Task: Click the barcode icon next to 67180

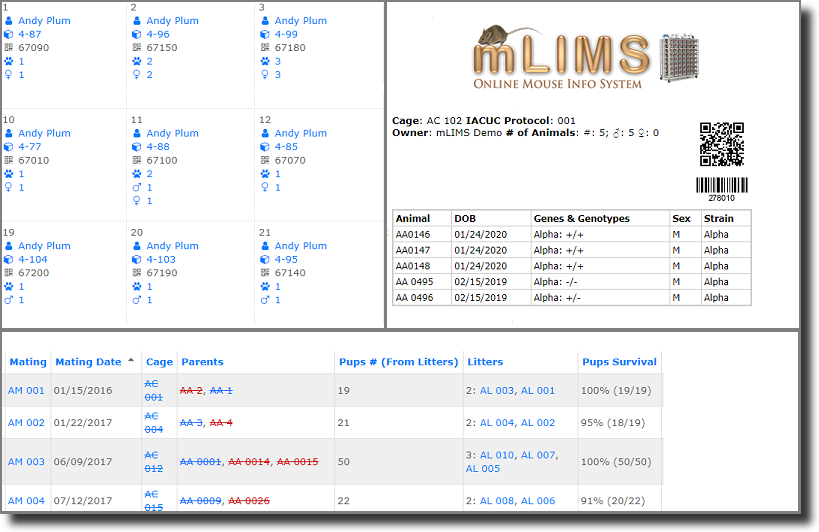Action: point(265,47)
